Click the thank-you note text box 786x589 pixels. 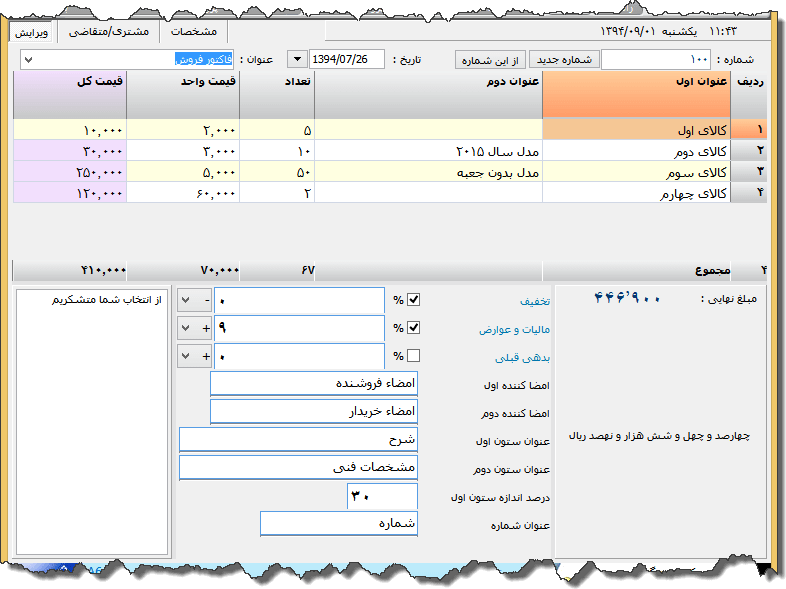[93, 420]
